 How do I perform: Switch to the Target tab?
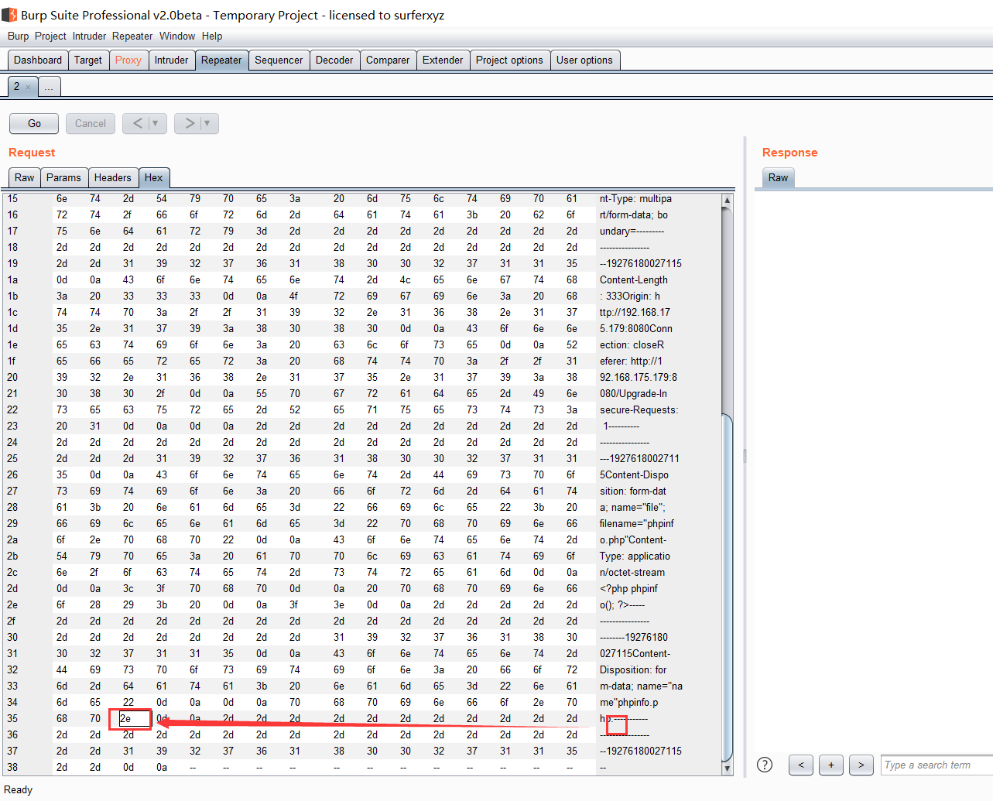tap(88, 60)
